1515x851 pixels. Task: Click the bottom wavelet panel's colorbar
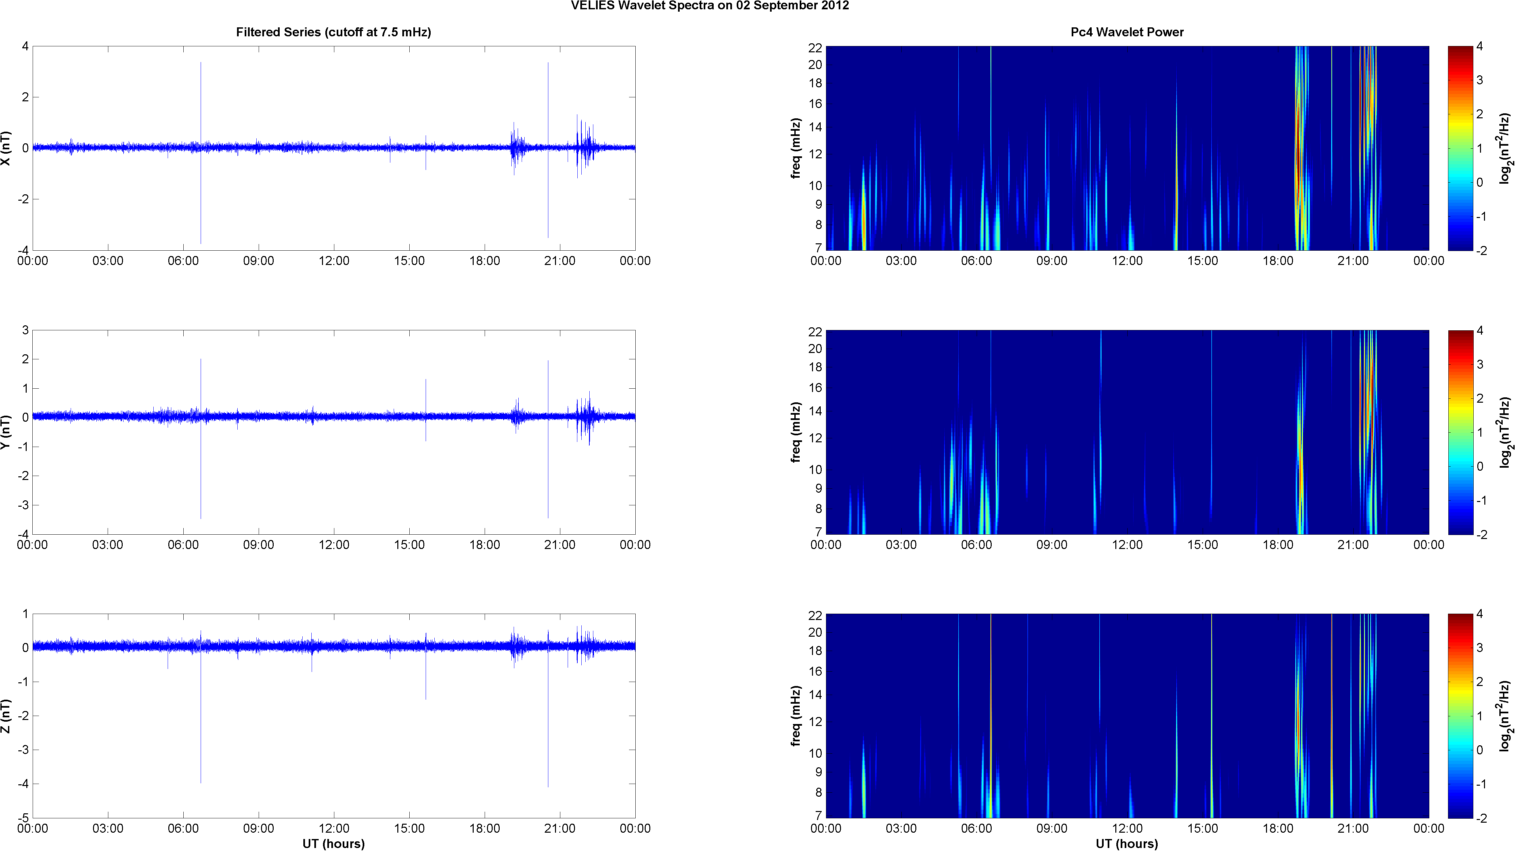point(1460,716)
